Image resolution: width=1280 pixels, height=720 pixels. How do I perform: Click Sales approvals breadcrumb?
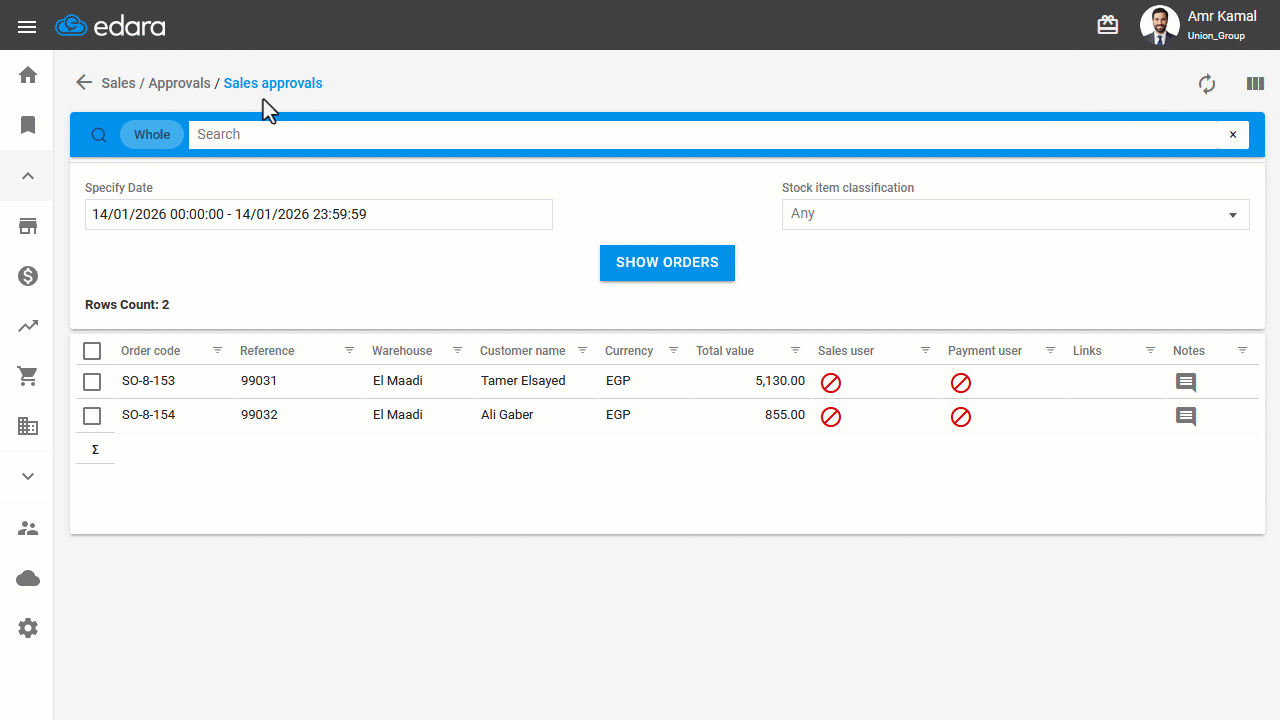[273, 83]
